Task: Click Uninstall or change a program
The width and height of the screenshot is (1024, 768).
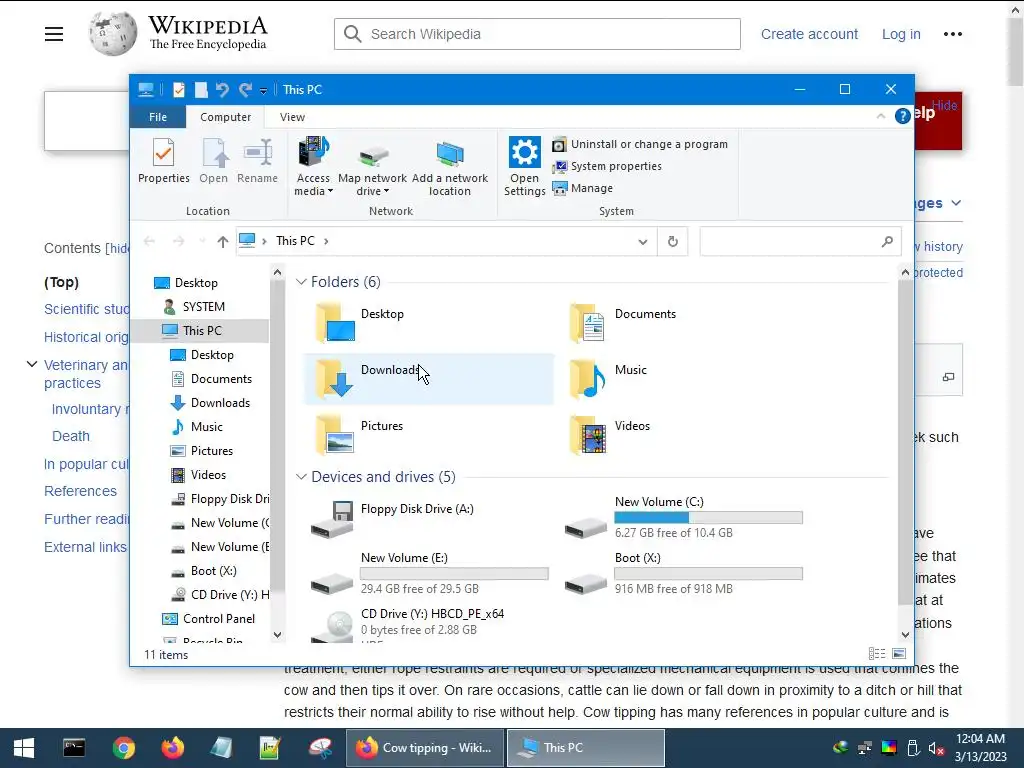Action: [640, 144]
